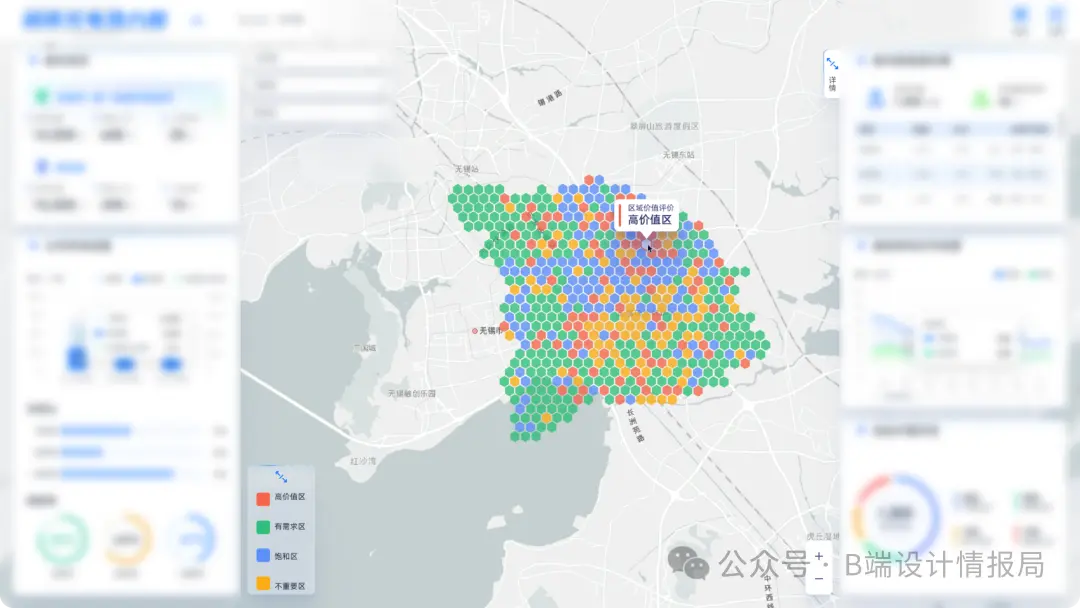Image resolution: width=1080 pixels, height=608 pixels.
Task: Select the orange 不重要区 legend swatch
Action: [262, 584]
